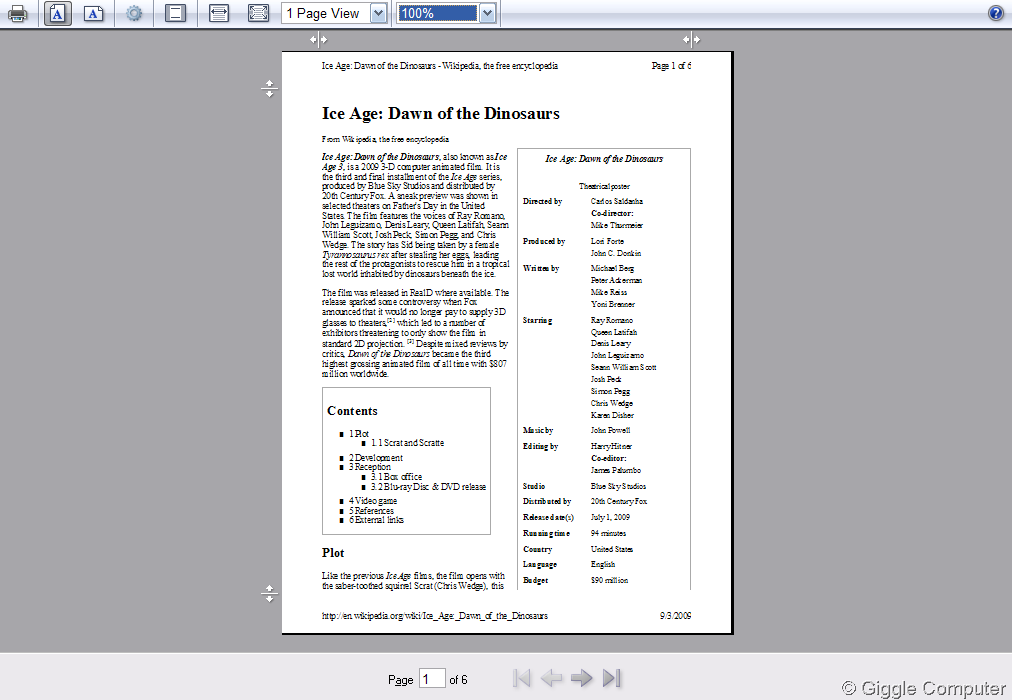Open the 1 Page View dropdown
Viewport: 1012px width, 700px height.
pyautogui.click(x=334, y=13)
